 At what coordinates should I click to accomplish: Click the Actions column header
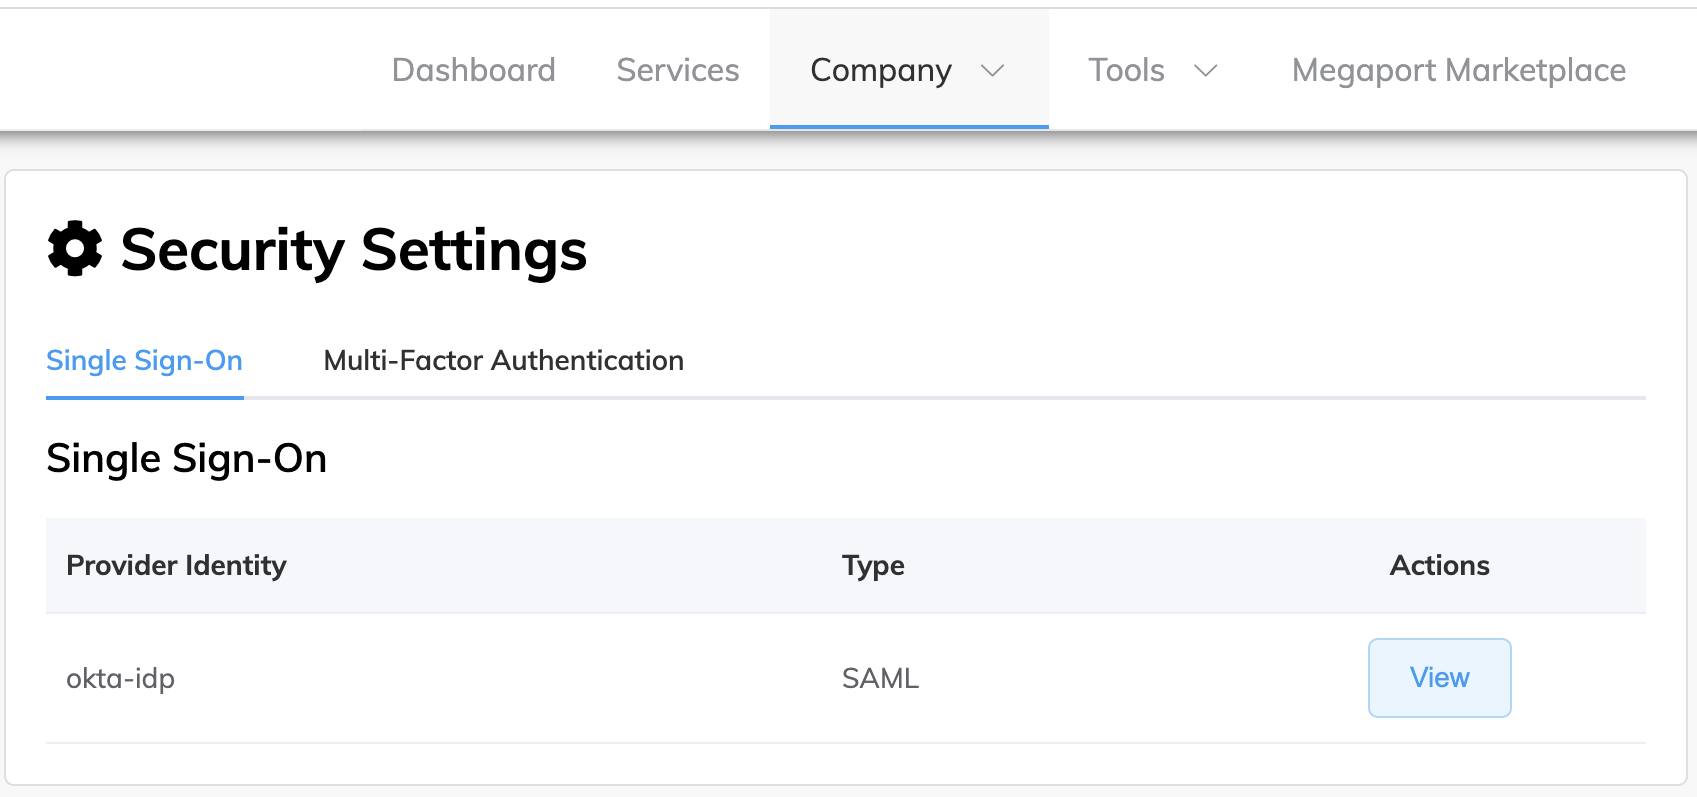coord(1439,566)
